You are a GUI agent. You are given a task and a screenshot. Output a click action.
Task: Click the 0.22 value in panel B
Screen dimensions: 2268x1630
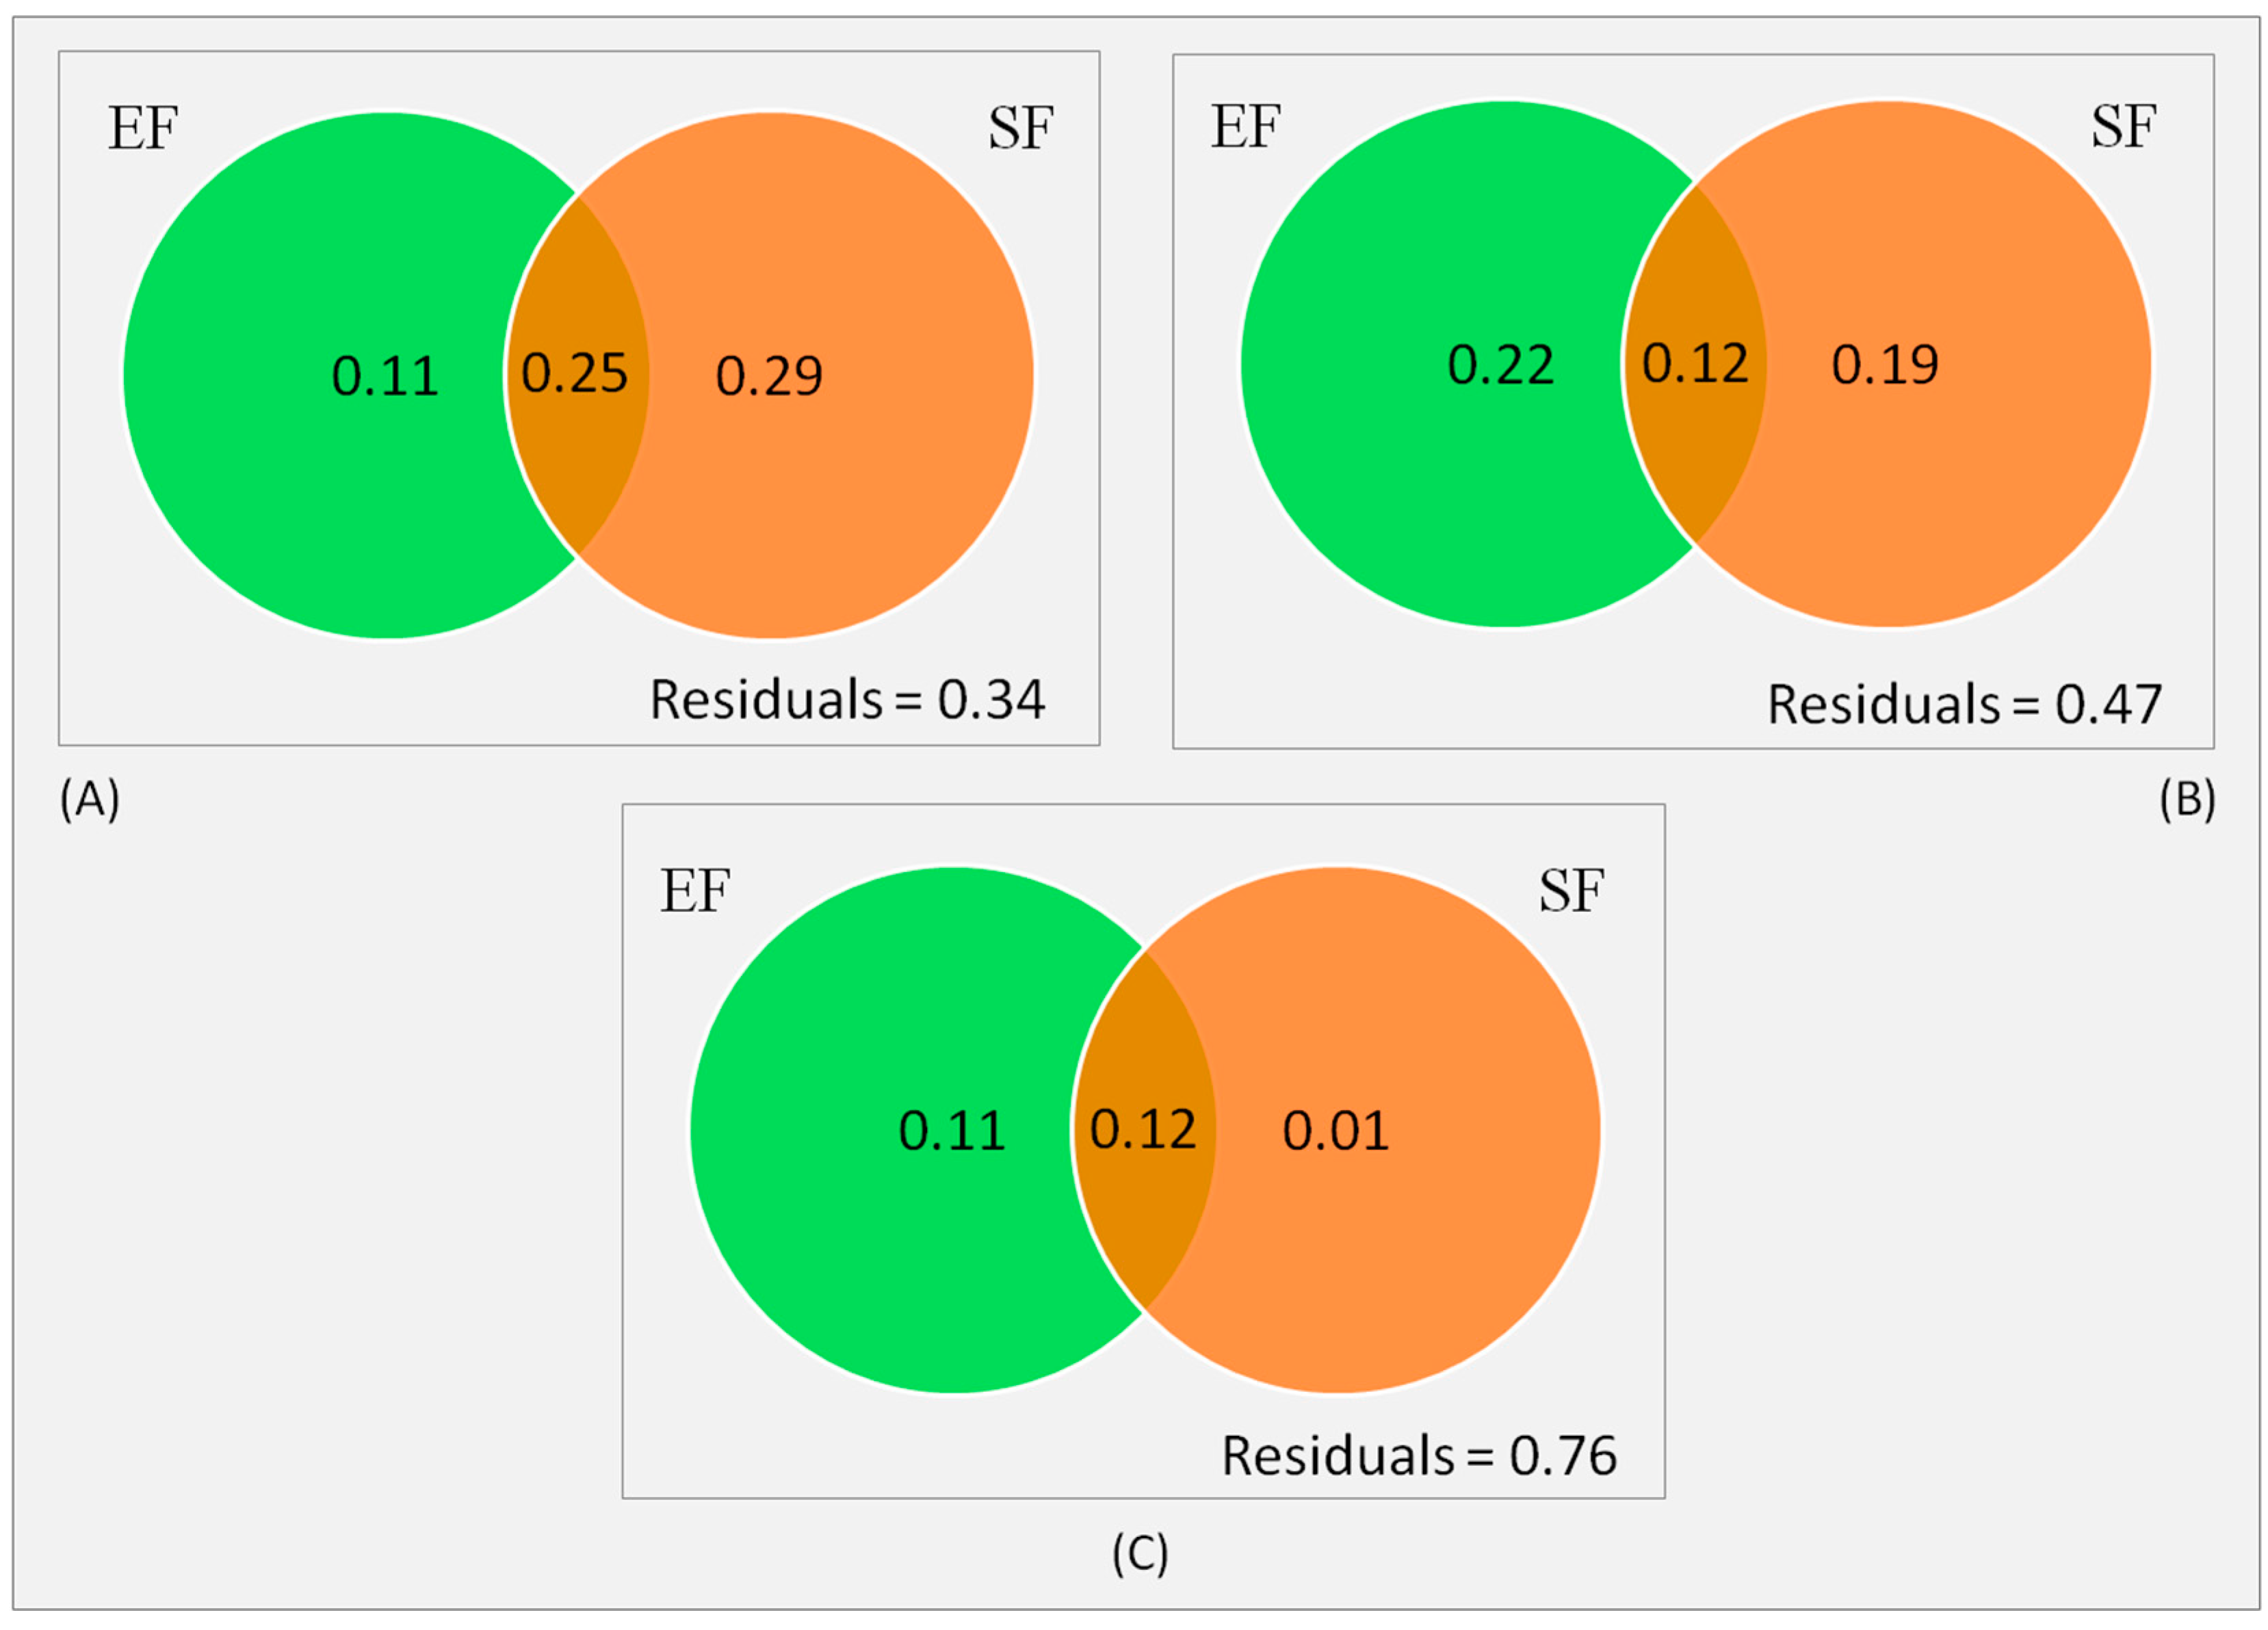(x=1501, y=365)
